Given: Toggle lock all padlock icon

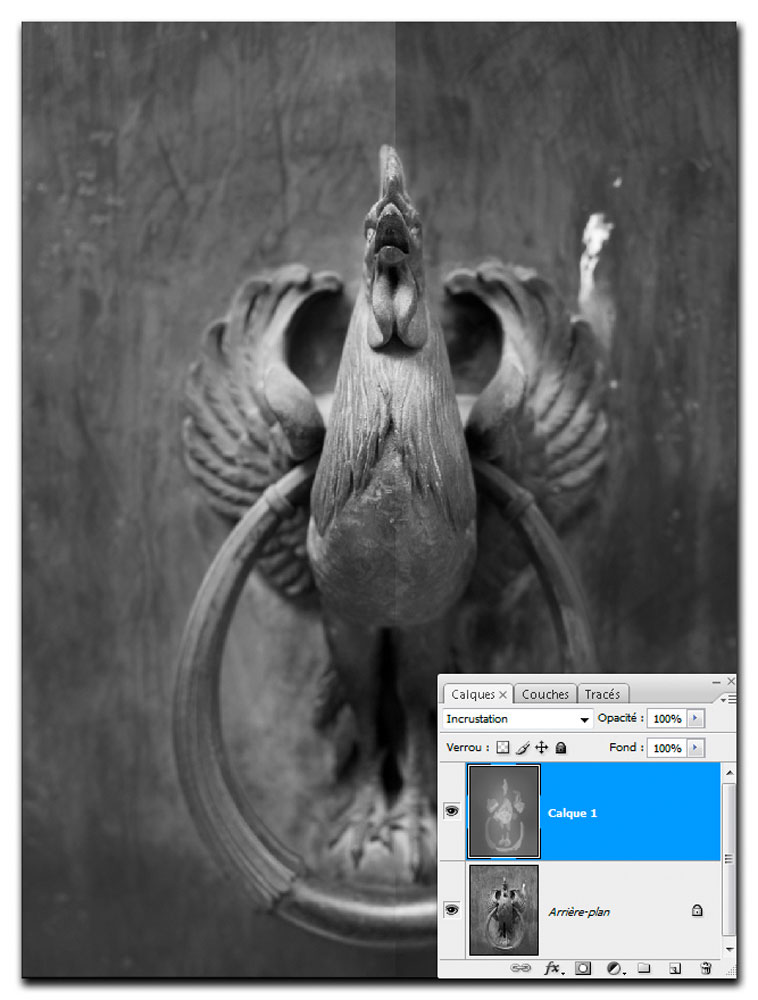Looking at the screenshot, I should tap(561, 747).
